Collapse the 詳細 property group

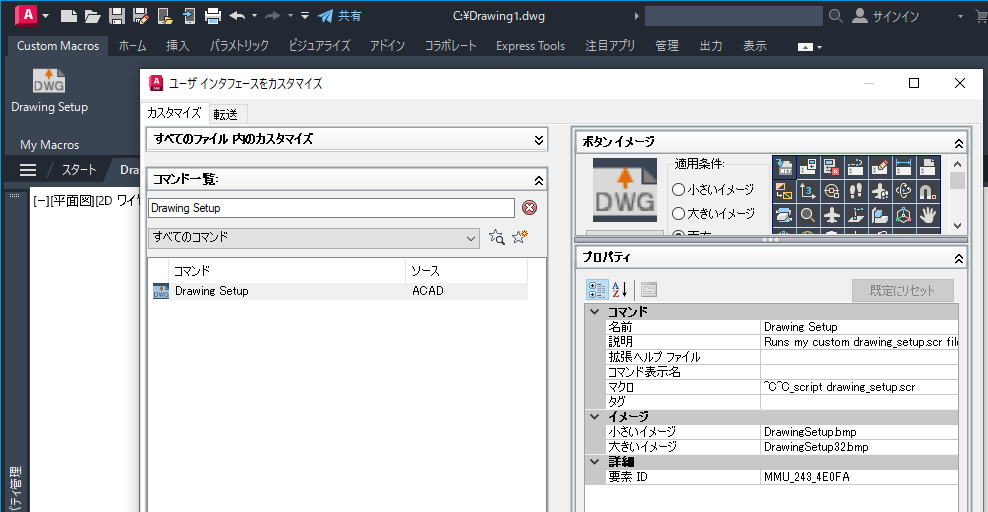click(594, 462)
